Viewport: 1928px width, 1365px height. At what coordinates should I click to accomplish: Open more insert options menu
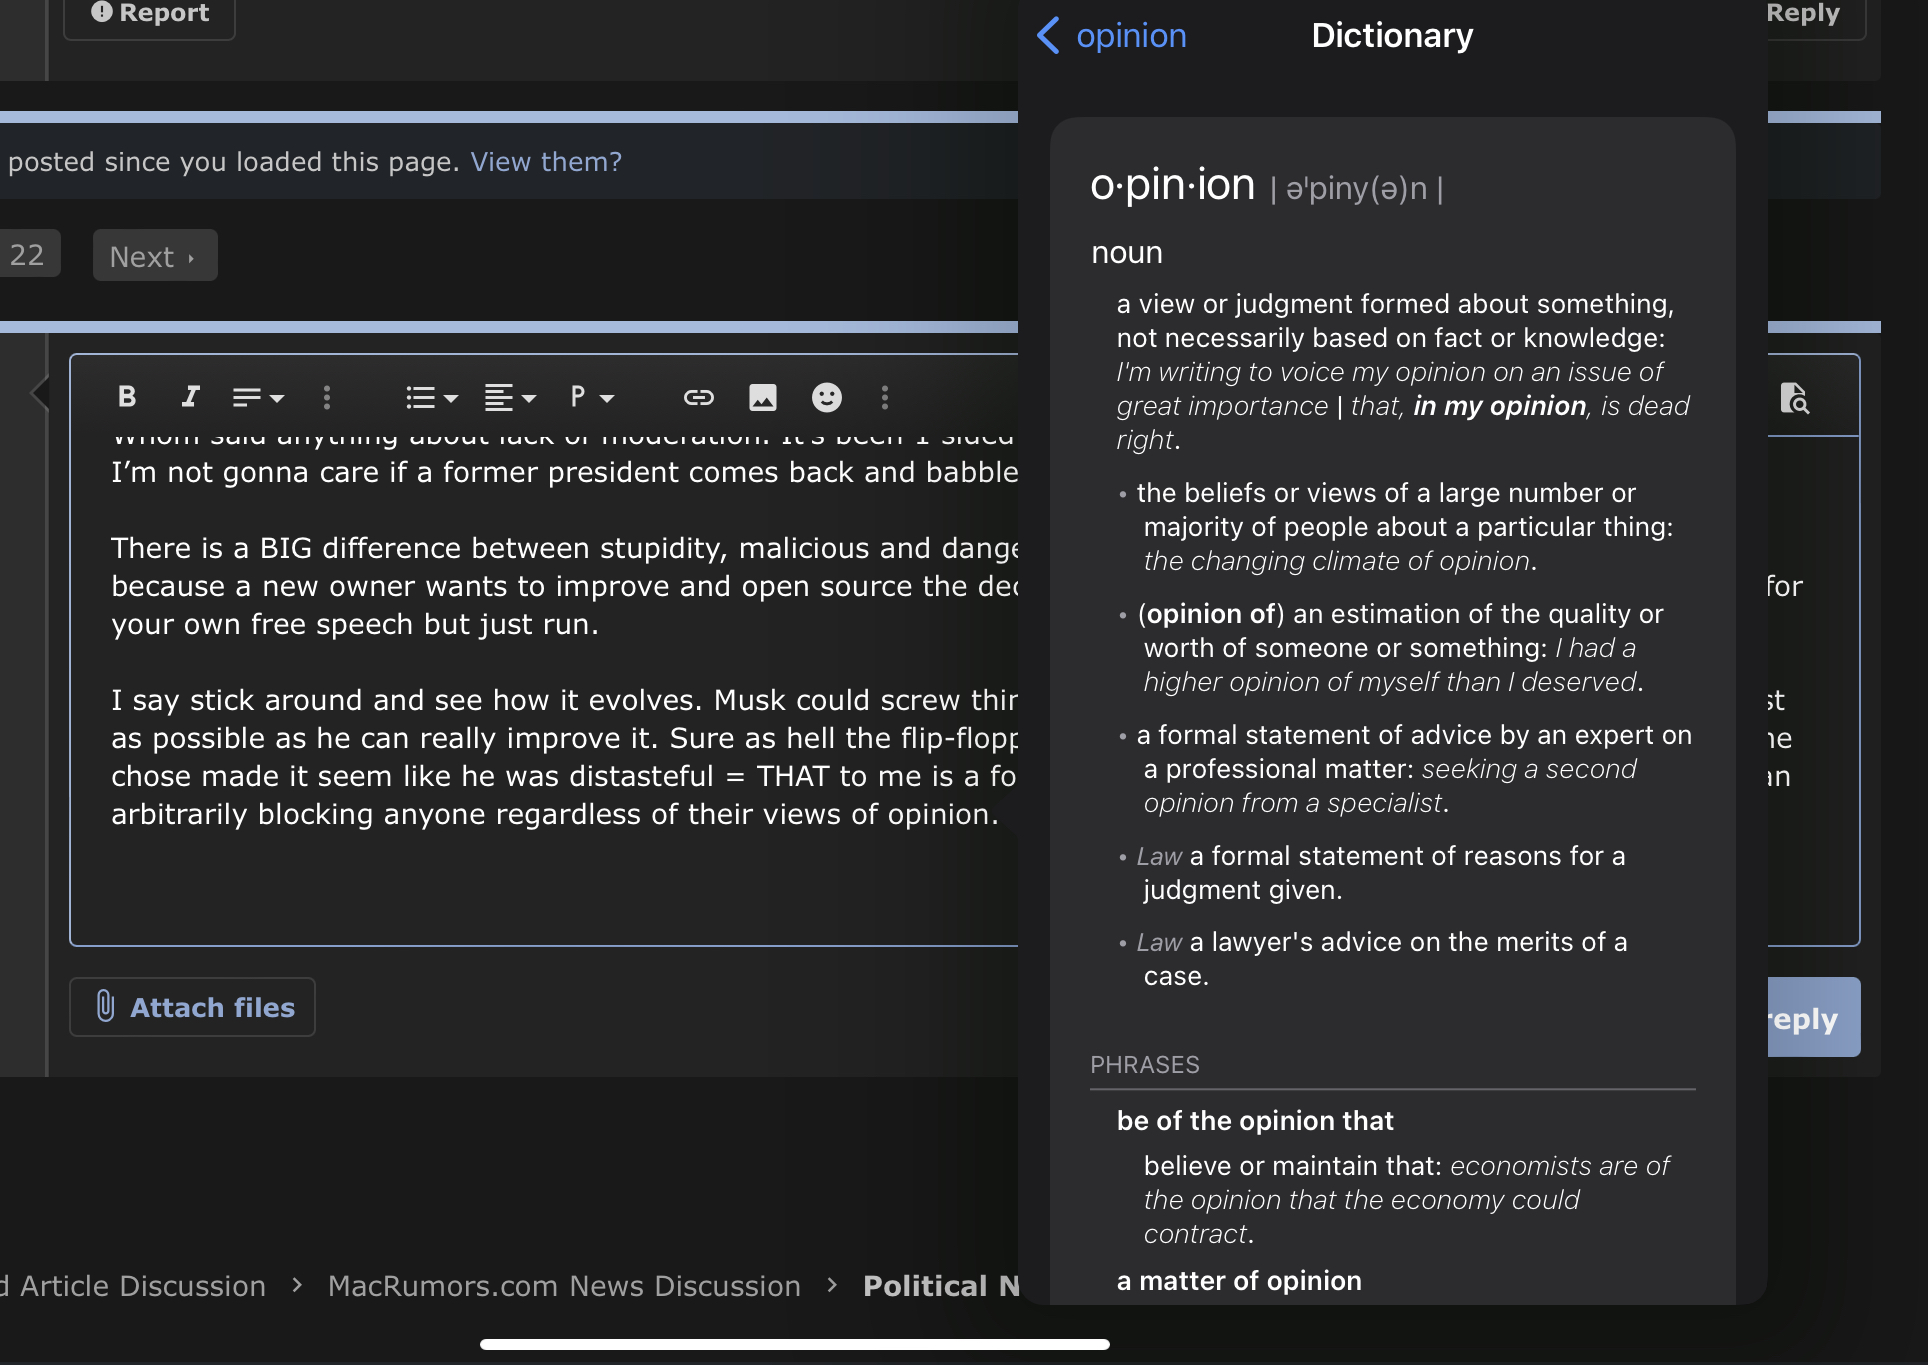(x=885, y=398)
